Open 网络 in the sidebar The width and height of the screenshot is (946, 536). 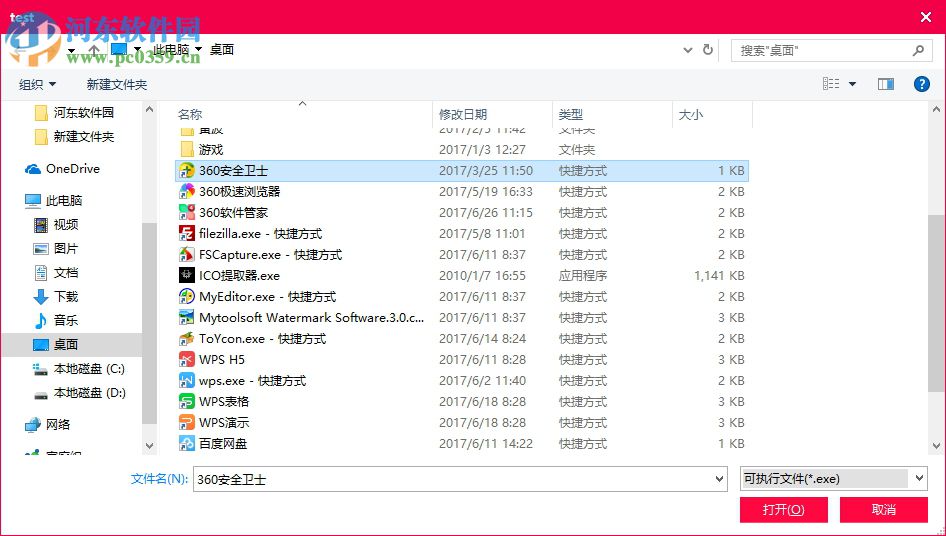click(48, 425)
